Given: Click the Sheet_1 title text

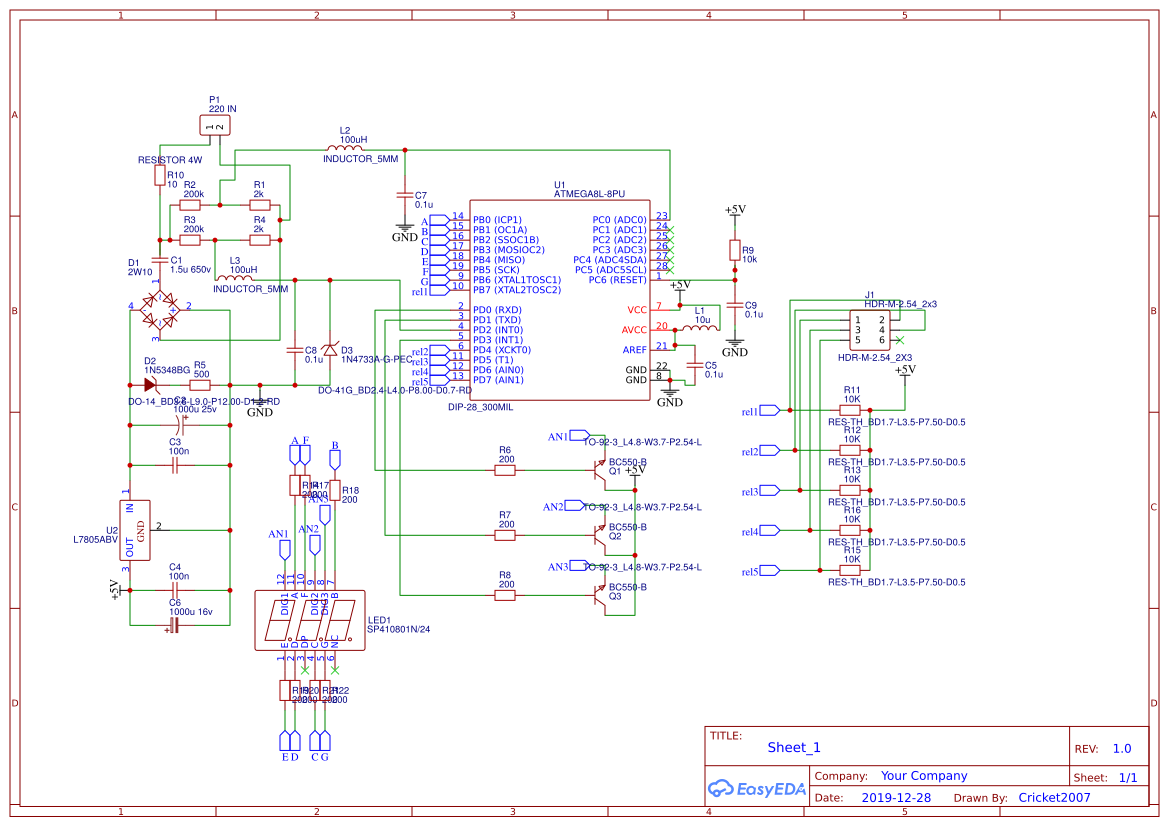Looking at the screenshot, I should pos(794,747).
